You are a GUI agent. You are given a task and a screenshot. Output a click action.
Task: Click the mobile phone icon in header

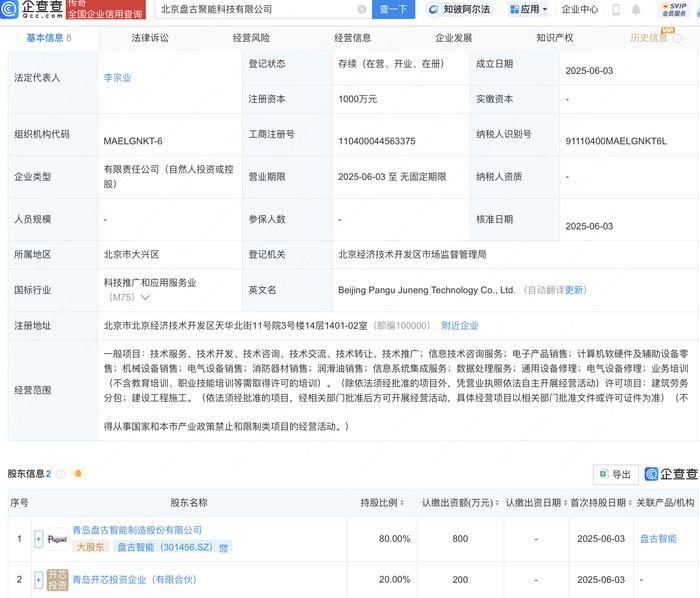[616, 9]
